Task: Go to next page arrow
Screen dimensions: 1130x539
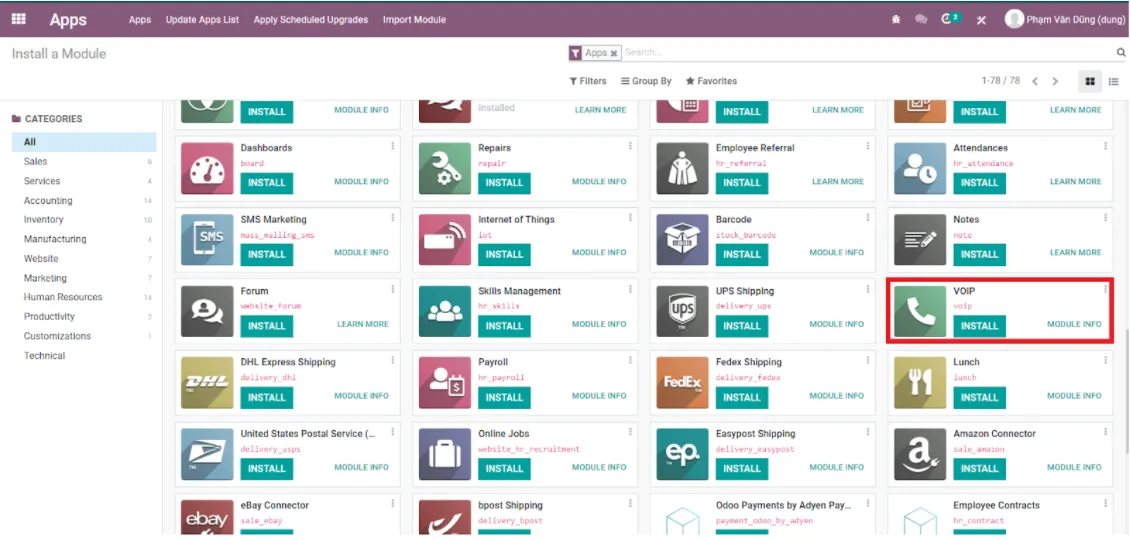Action: click(x=1055, y=81)
